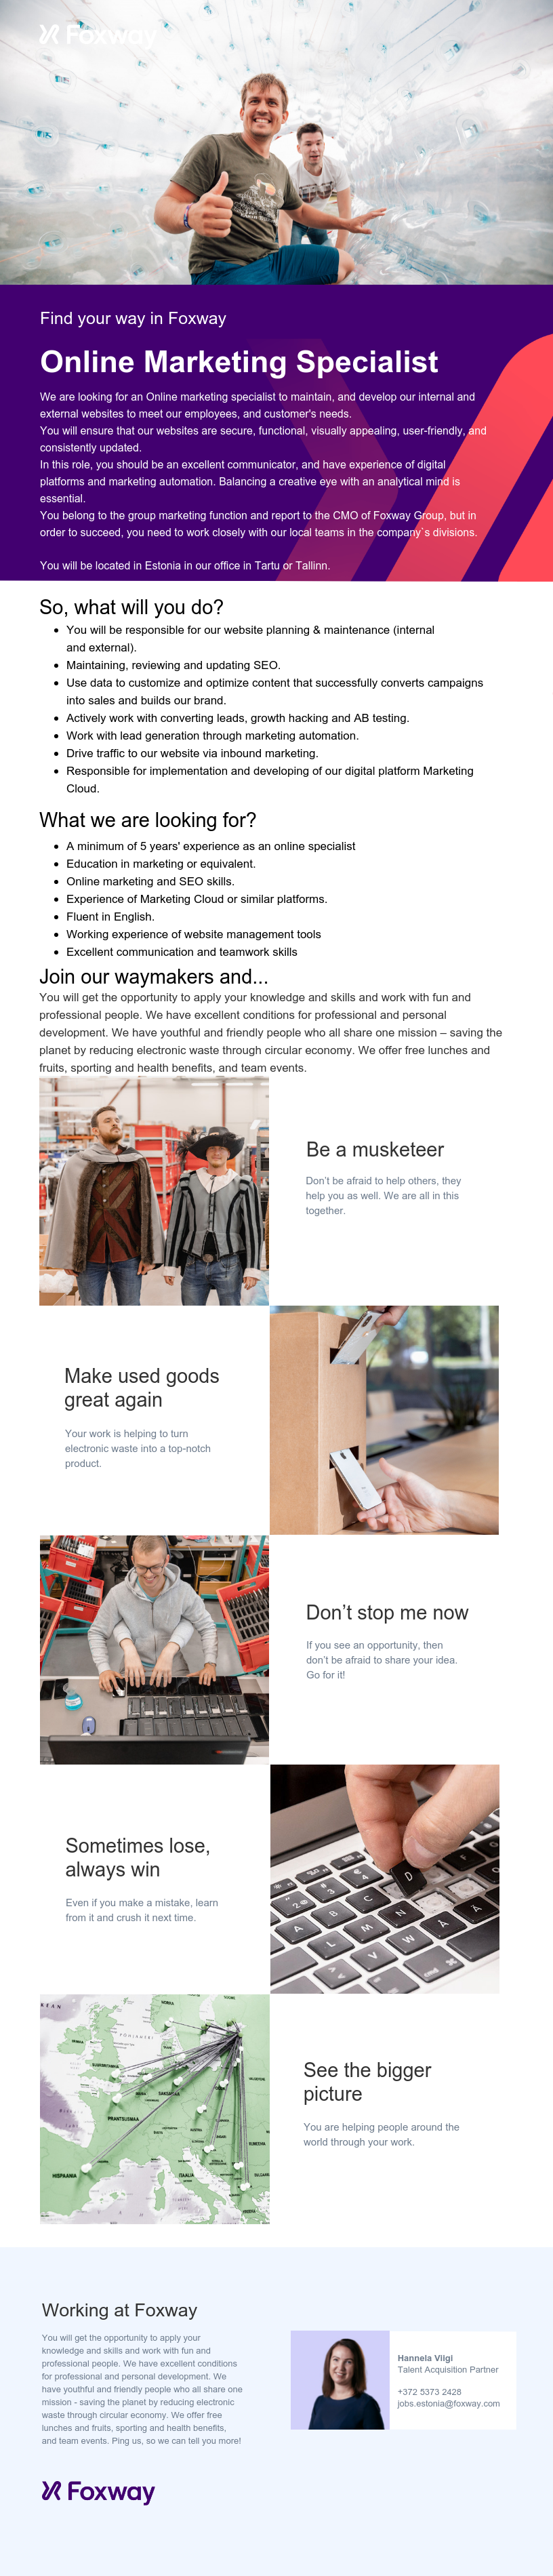Open the phone in cardboard box image

[384, 1420]
